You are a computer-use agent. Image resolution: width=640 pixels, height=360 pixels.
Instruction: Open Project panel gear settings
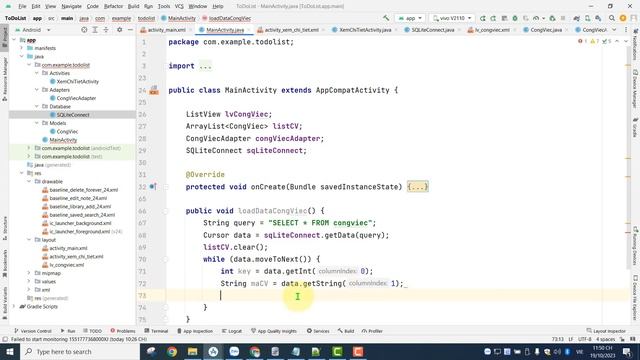(119, 30)
